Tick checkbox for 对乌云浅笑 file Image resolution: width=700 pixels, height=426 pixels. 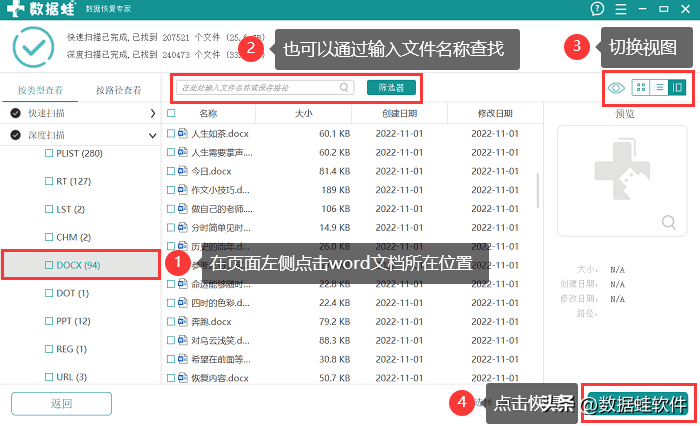(171, 340)
